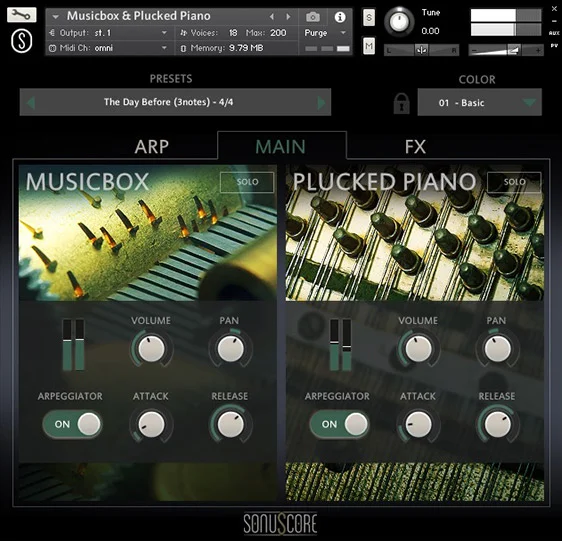Open the camera snapshot view
Screen dimensions: 562x541
[313, 17]
